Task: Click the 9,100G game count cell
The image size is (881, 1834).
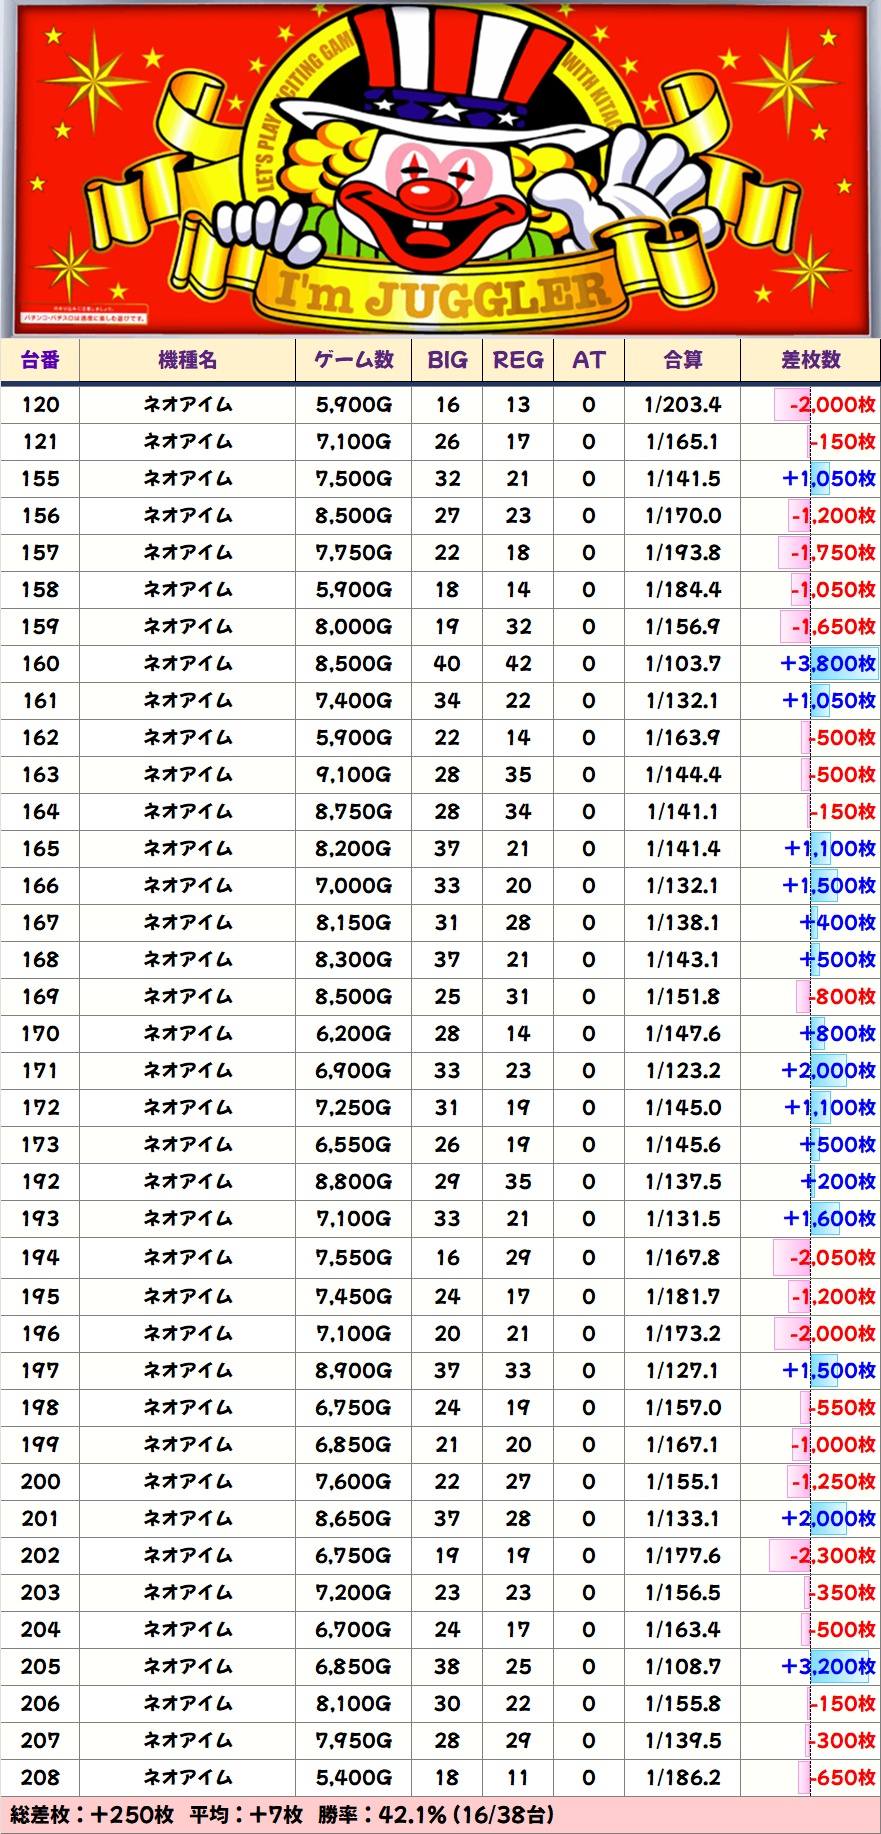Action: click(353, 775)
